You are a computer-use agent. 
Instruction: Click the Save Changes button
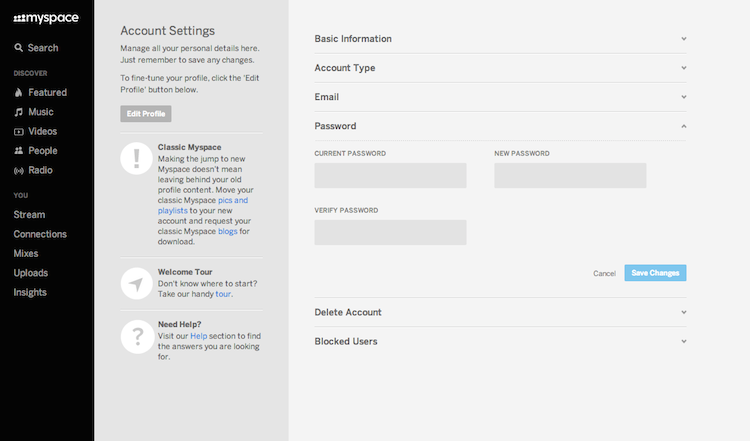pyautogui.click(x=655, y=273)
